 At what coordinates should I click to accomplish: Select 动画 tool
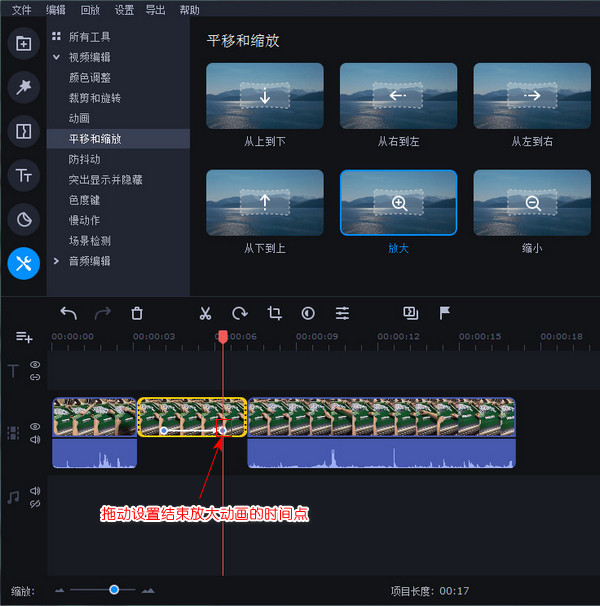[x=79, y=118]
